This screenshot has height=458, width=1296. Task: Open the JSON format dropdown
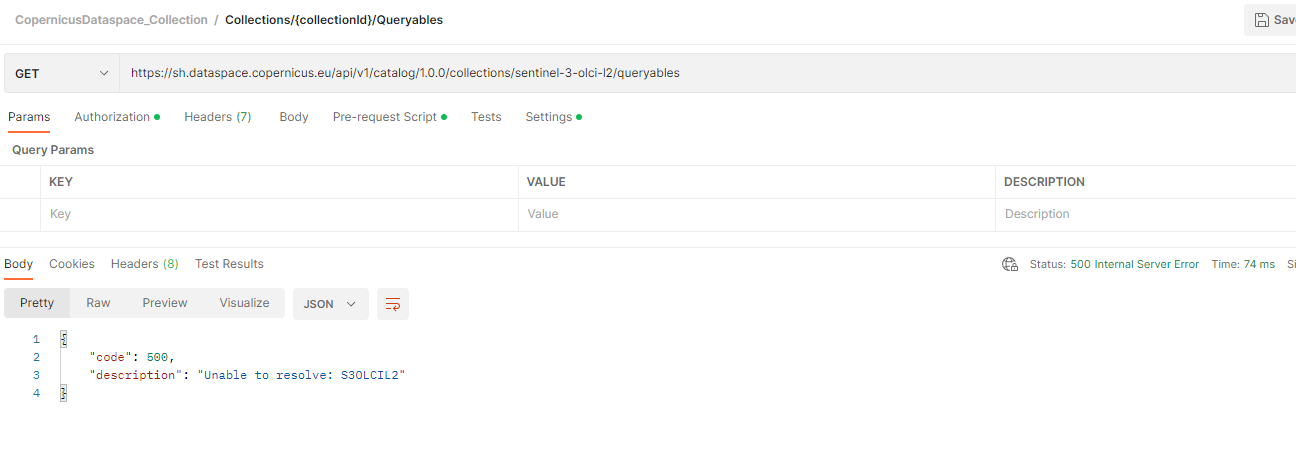point(330,304)
